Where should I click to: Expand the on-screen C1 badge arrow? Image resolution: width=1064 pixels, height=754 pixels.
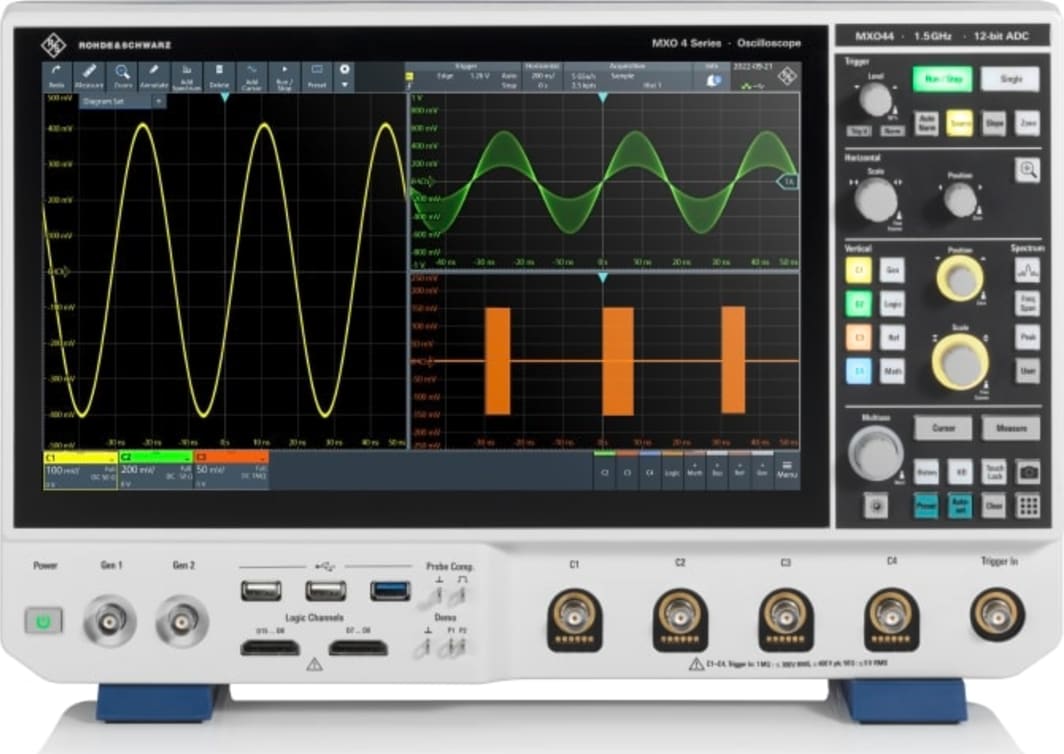111,458
